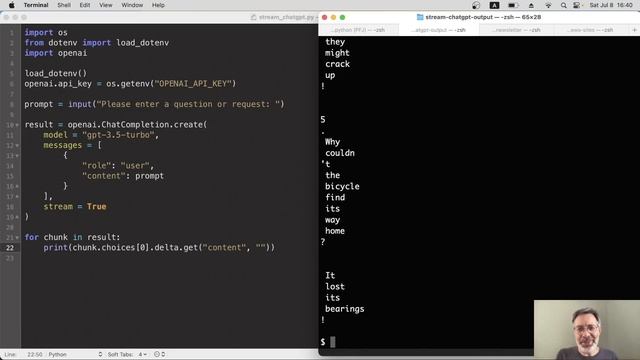
Task: Click the word "crack" in terminal output
Action: tap(337, 64)
